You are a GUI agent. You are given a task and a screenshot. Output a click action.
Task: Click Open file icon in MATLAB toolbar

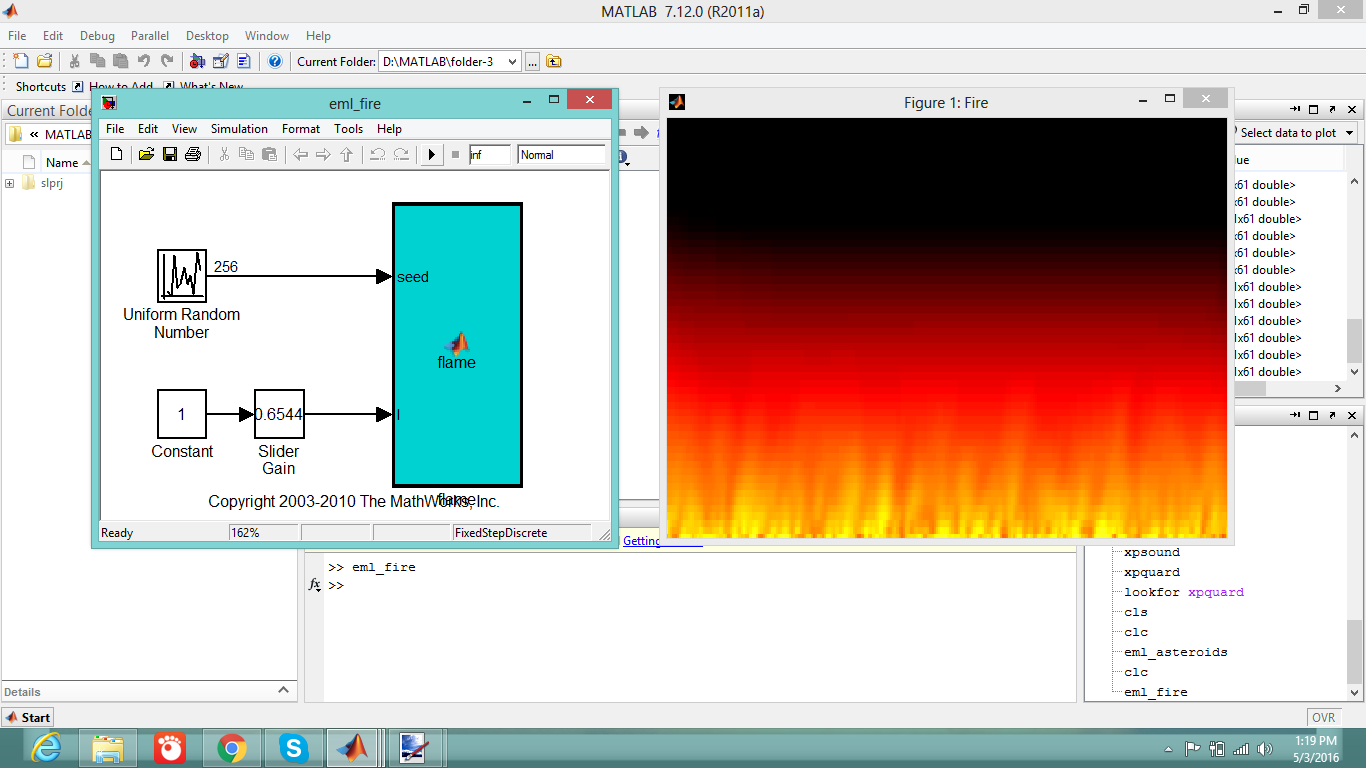pyautogui.click(x=44, y=61)
